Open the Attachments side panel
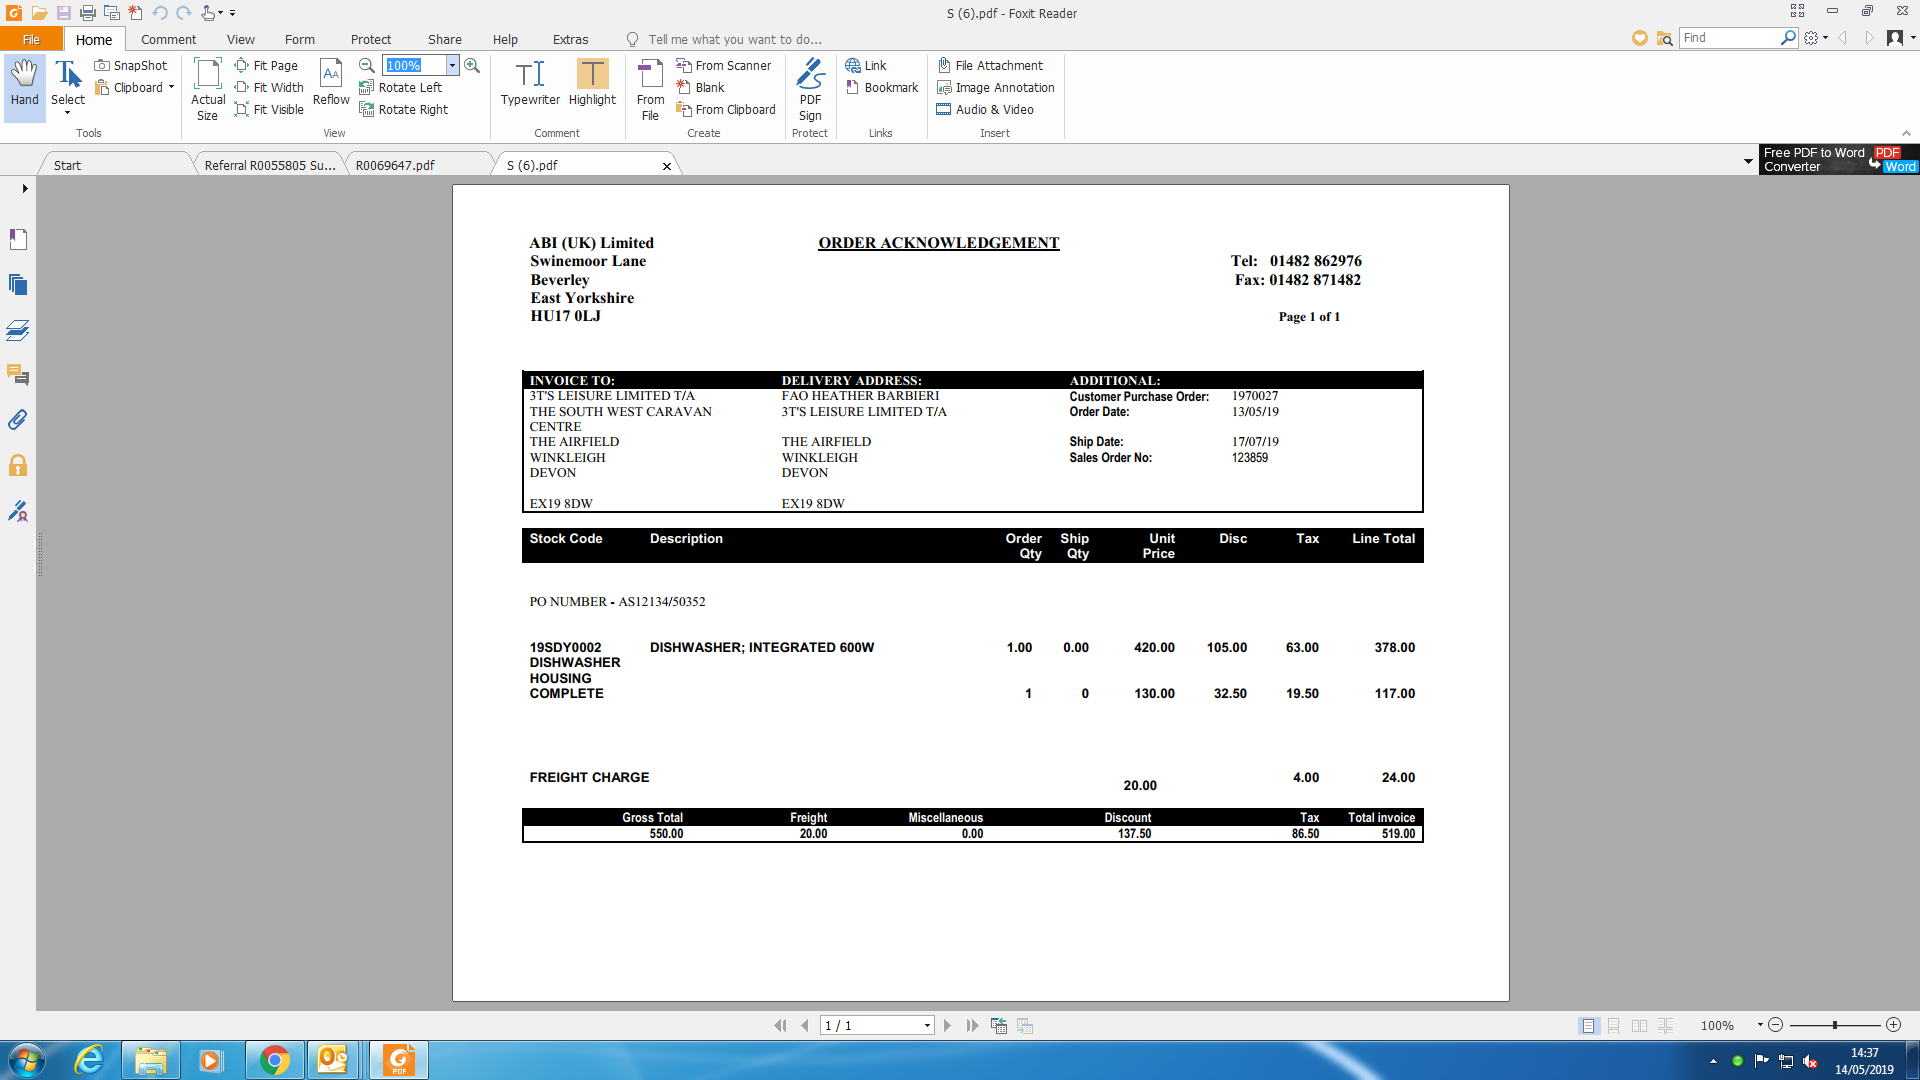The height and width of the screenshot is (1080, 1920). (18, 420)
